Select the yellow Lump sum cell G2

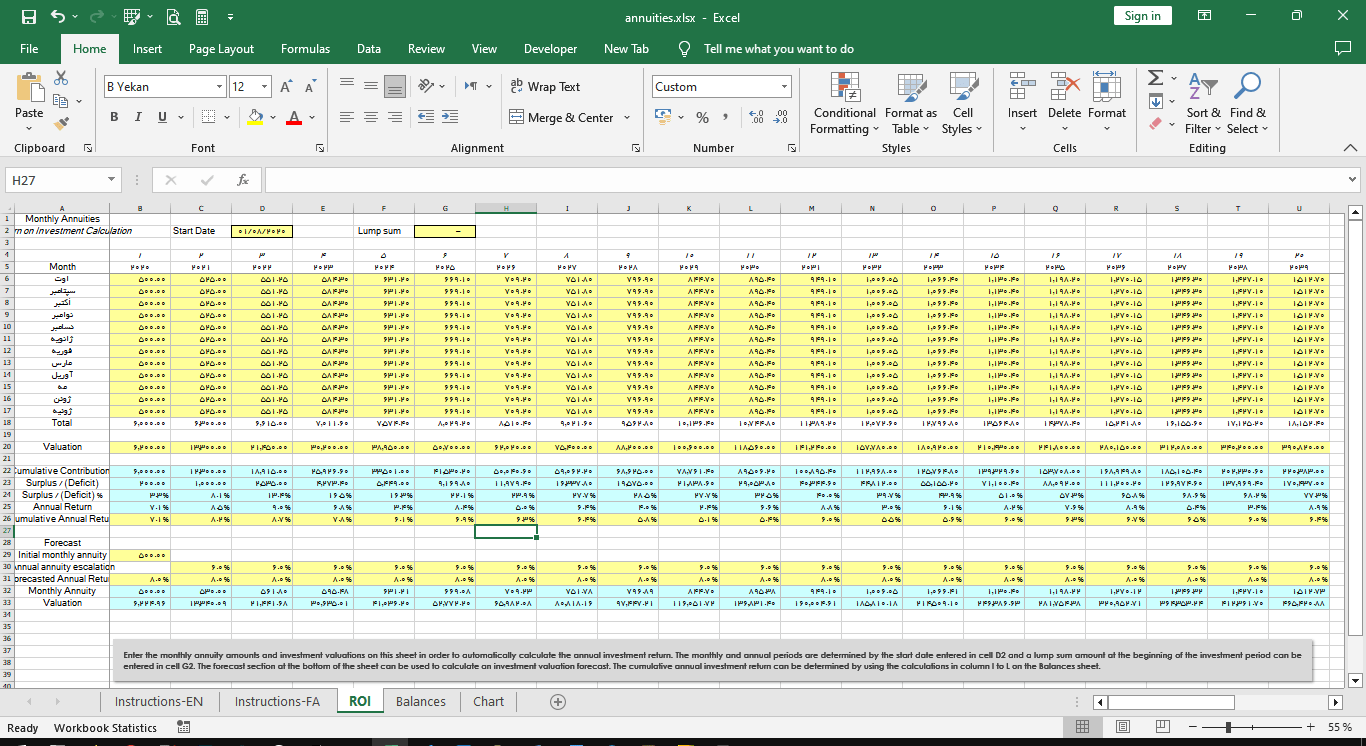(444, 231)
